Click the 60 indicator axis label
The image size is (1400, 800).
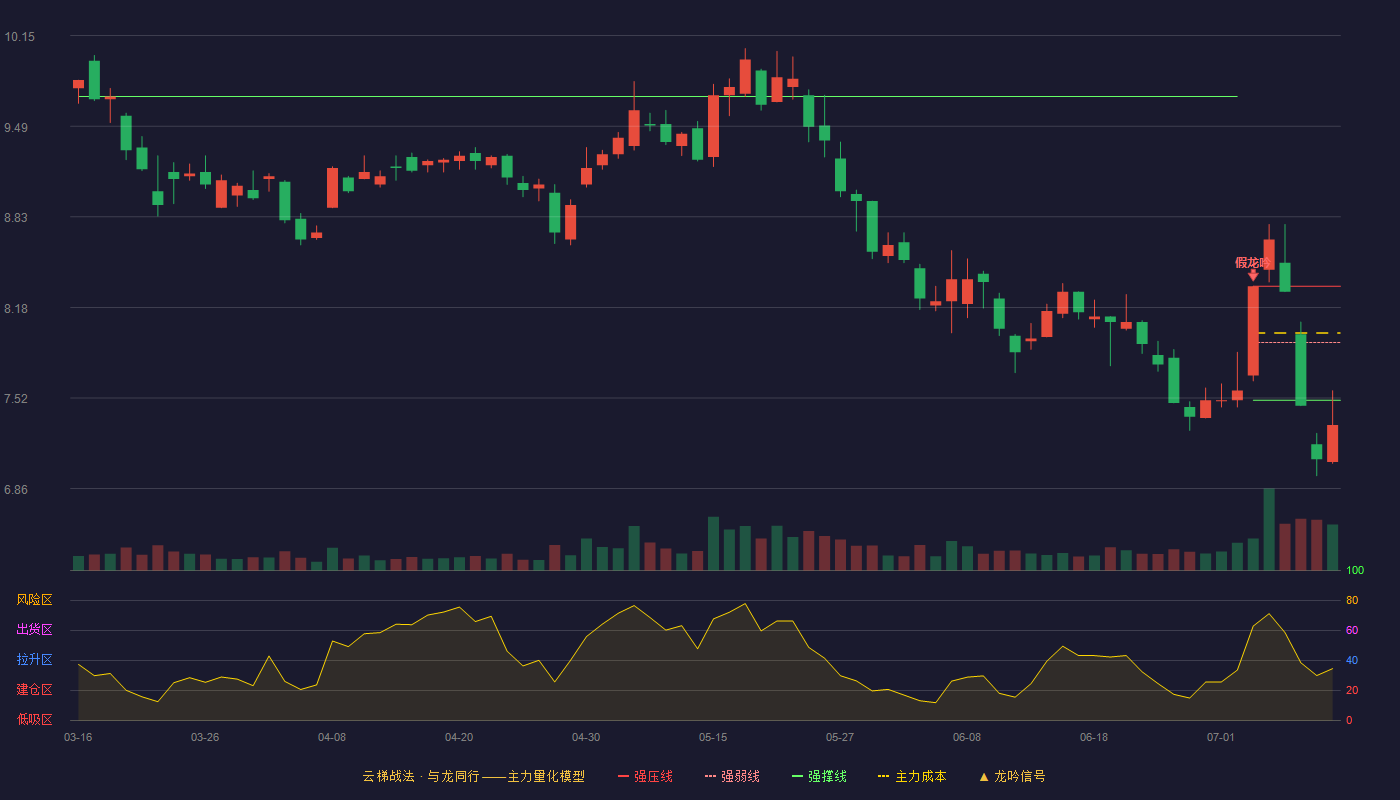coord(1352,631)
